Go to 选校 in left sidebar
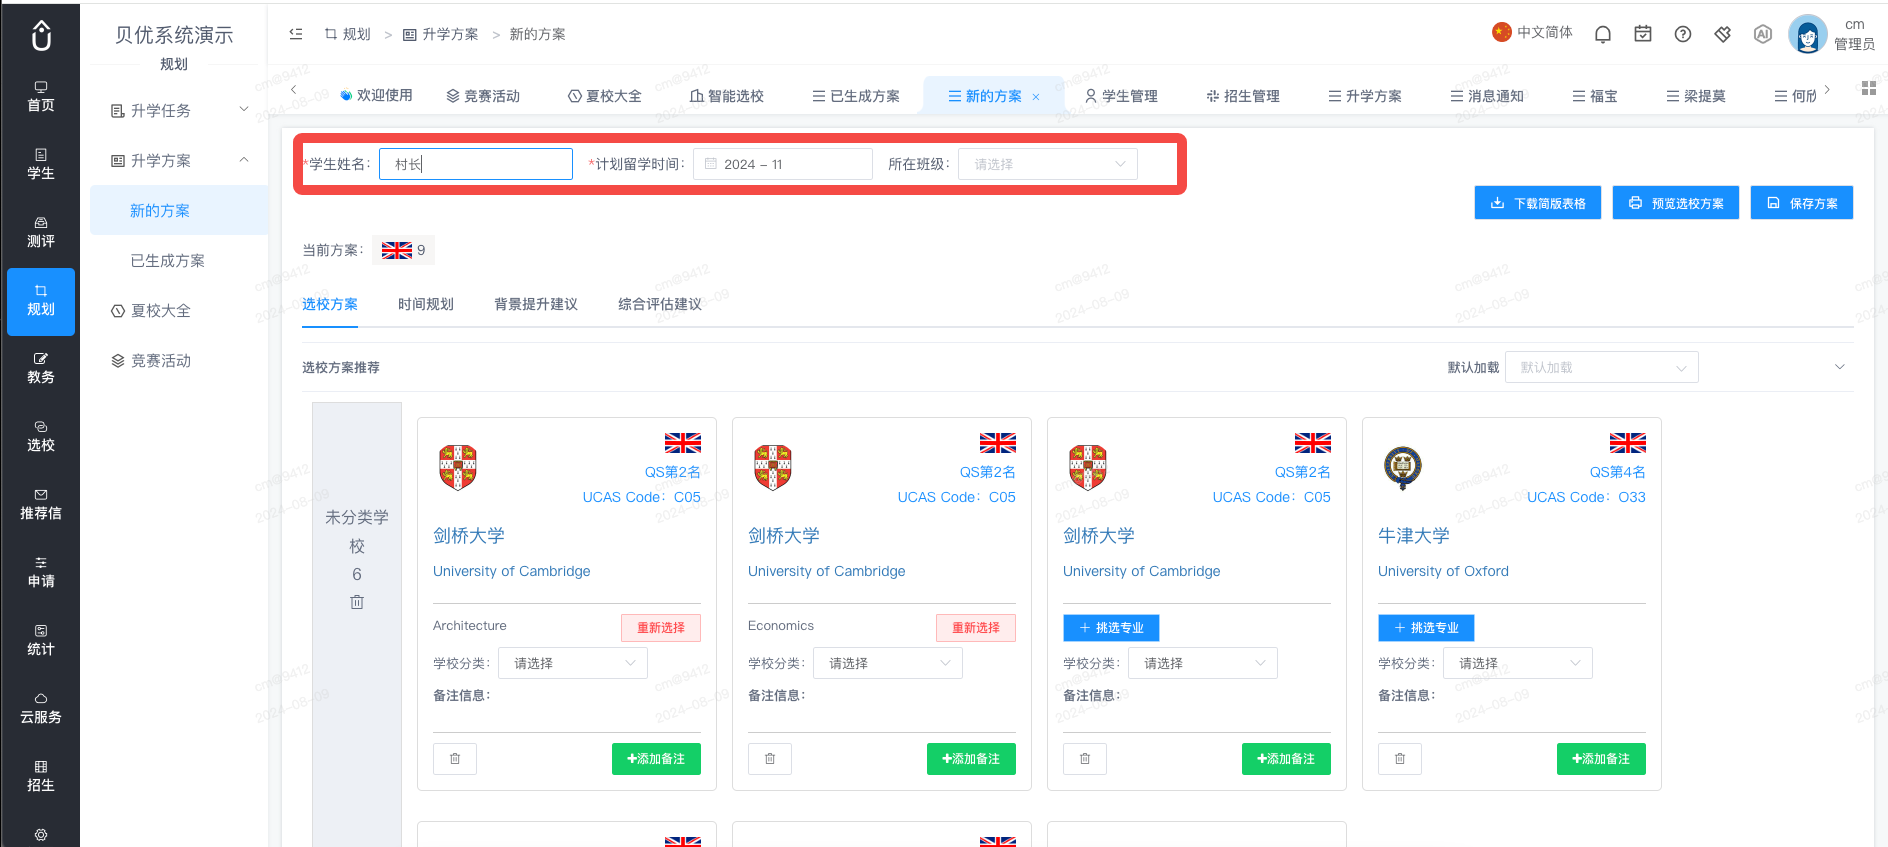The height and width of the screenshot is (847, 1888). pos(41,437)
